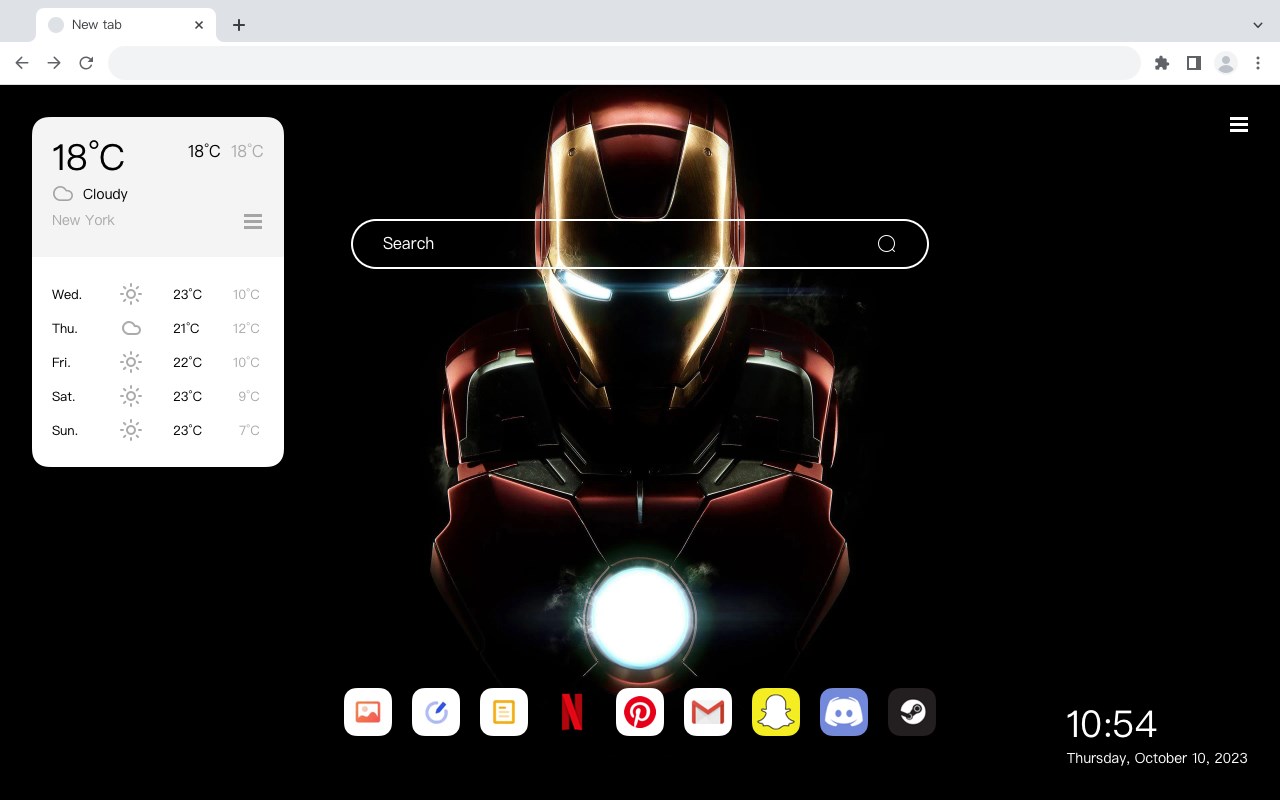
Task: Open Gmail shortcut icon
Action: pos(708,712)
